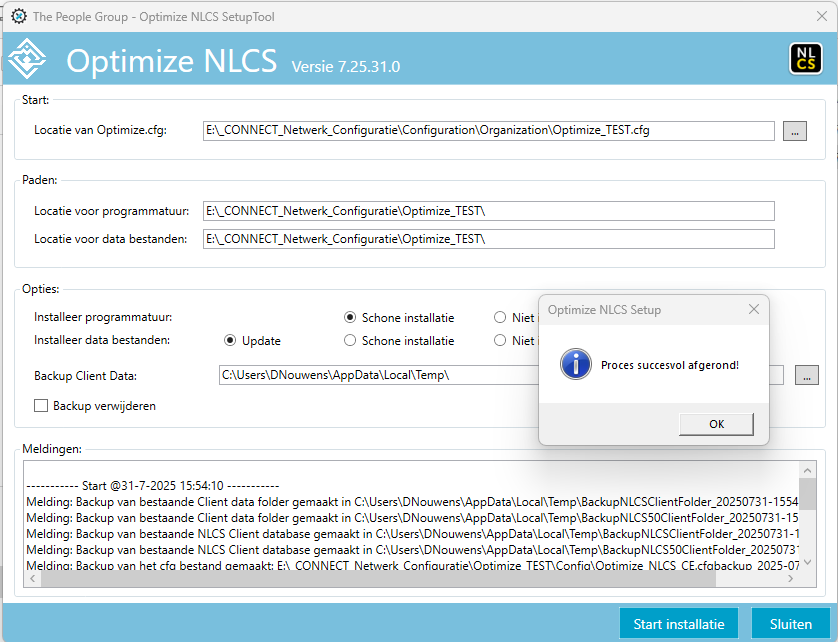Viewport: 838px width, 642px height.
Task: Browse for Optimize.cfg location
Action: point(795,131)
